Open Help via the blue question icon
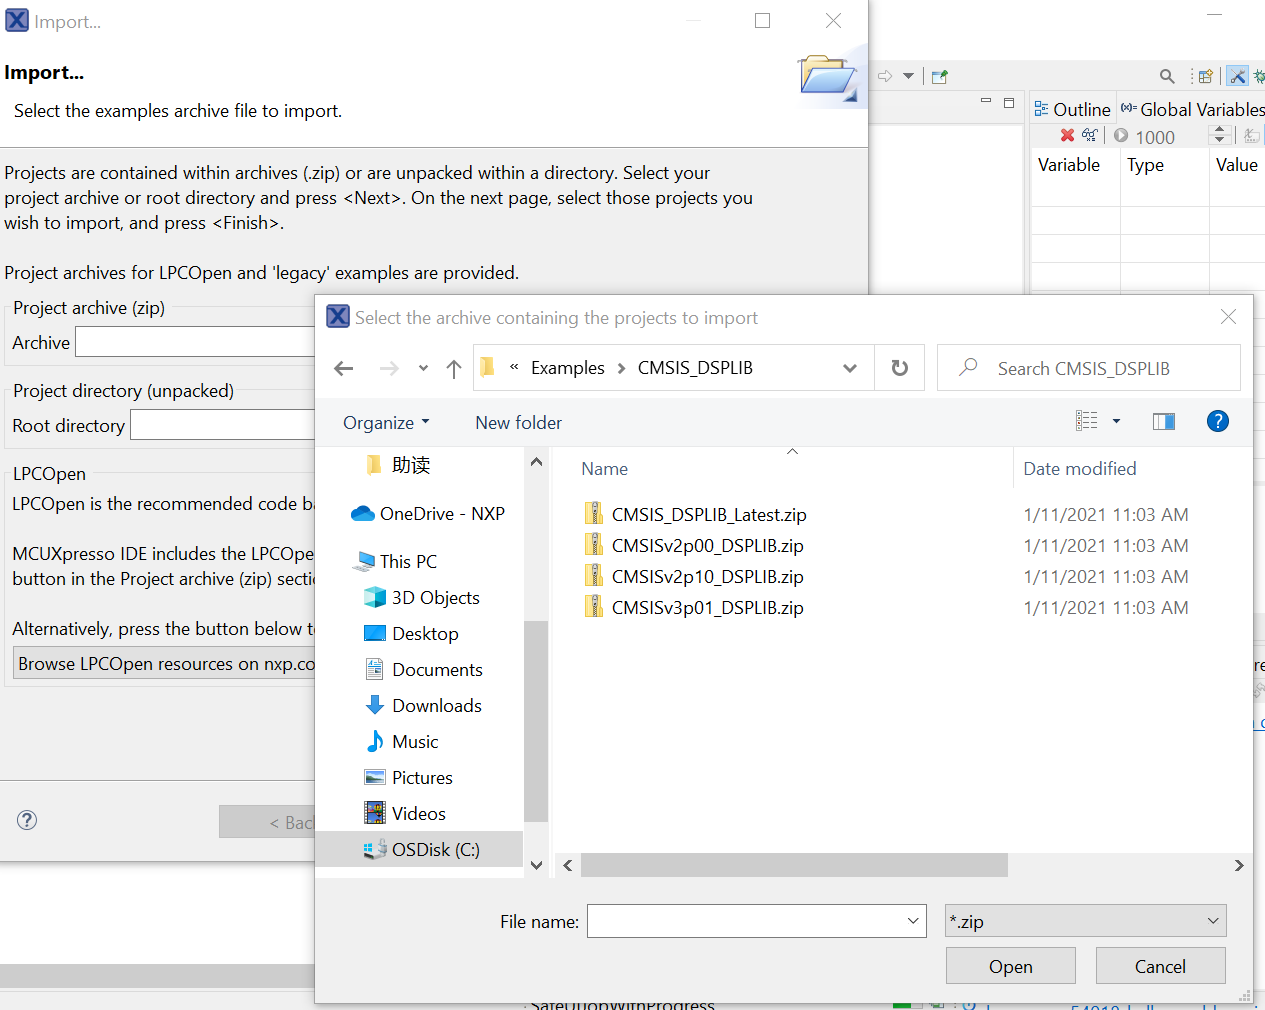Image resolution: width=1265 pixels, height=1010 pixels. [x=1217, y=421]
